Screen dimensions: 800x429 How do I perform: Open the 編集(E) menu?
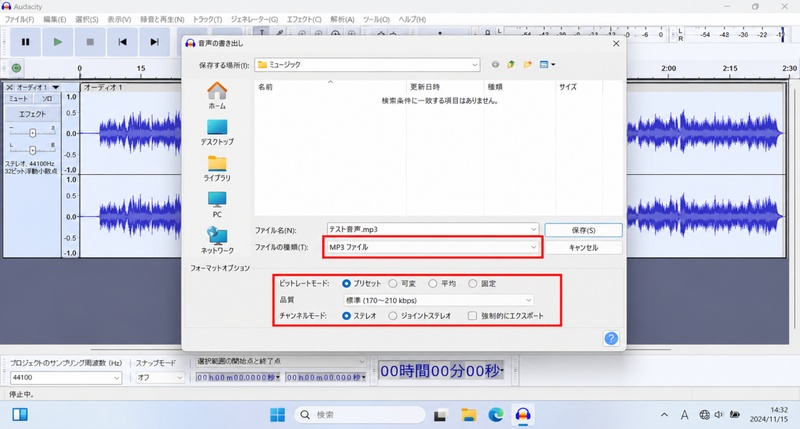click(55, 19)
